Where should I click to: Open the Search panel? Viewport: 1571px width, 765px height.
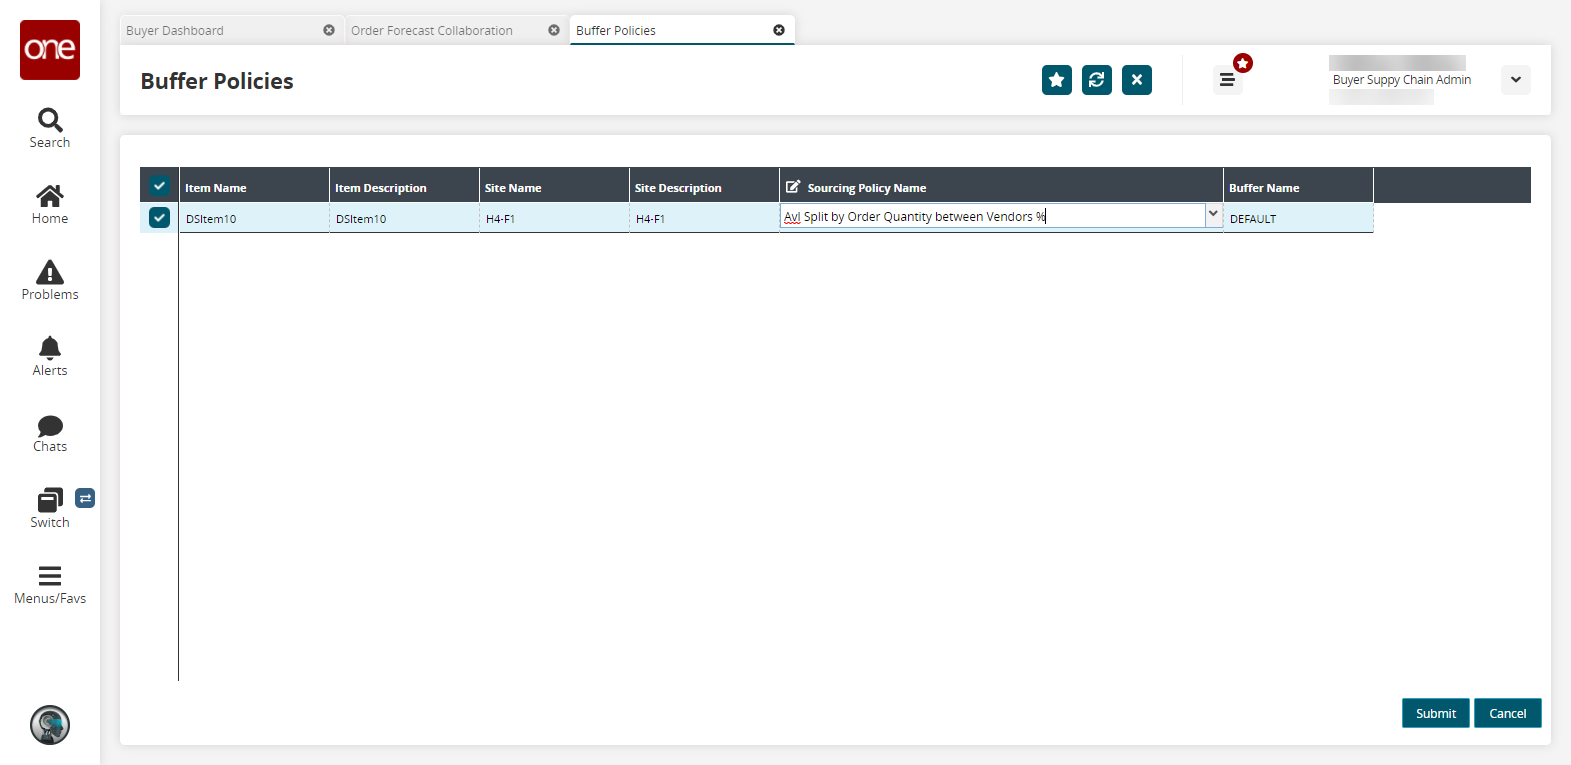click(50, 129)
